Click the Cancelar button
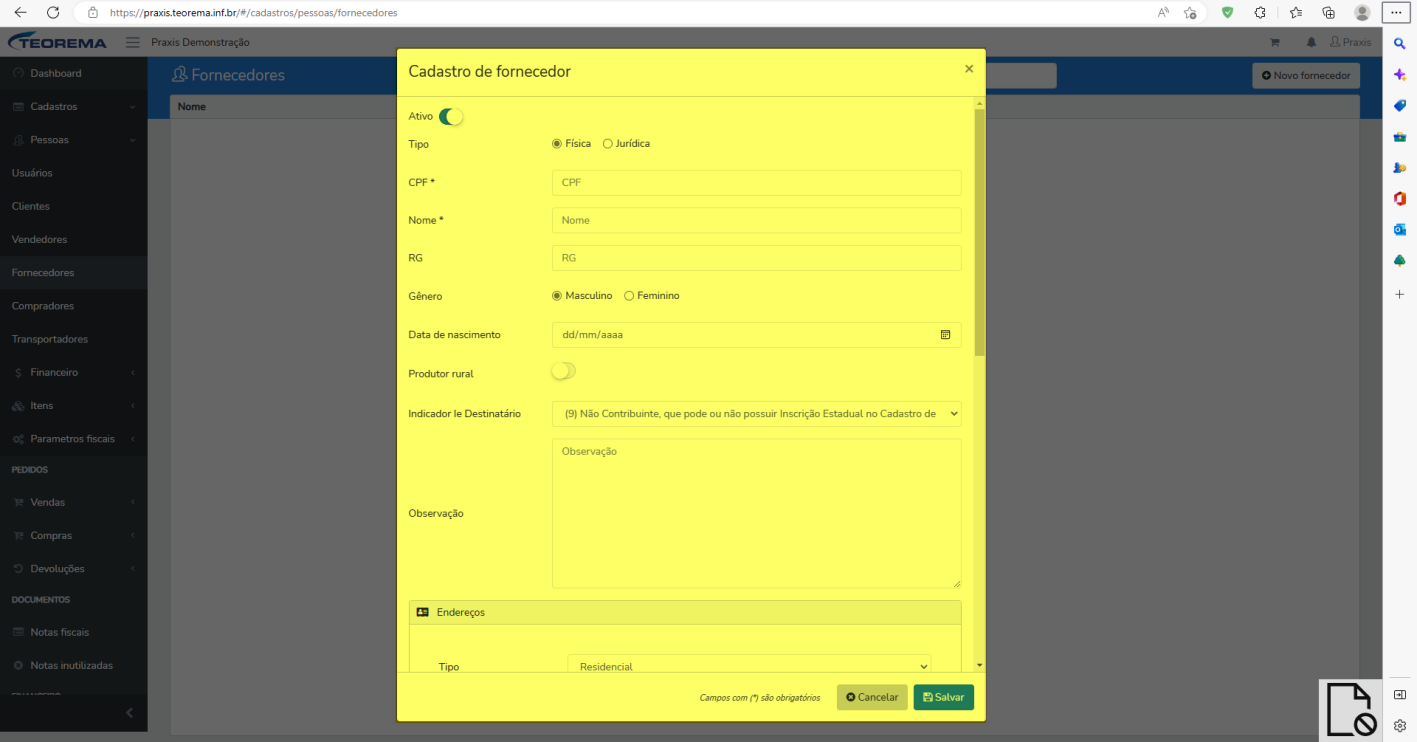Screen dimensions: 1417x742 [x=872, y=697]
